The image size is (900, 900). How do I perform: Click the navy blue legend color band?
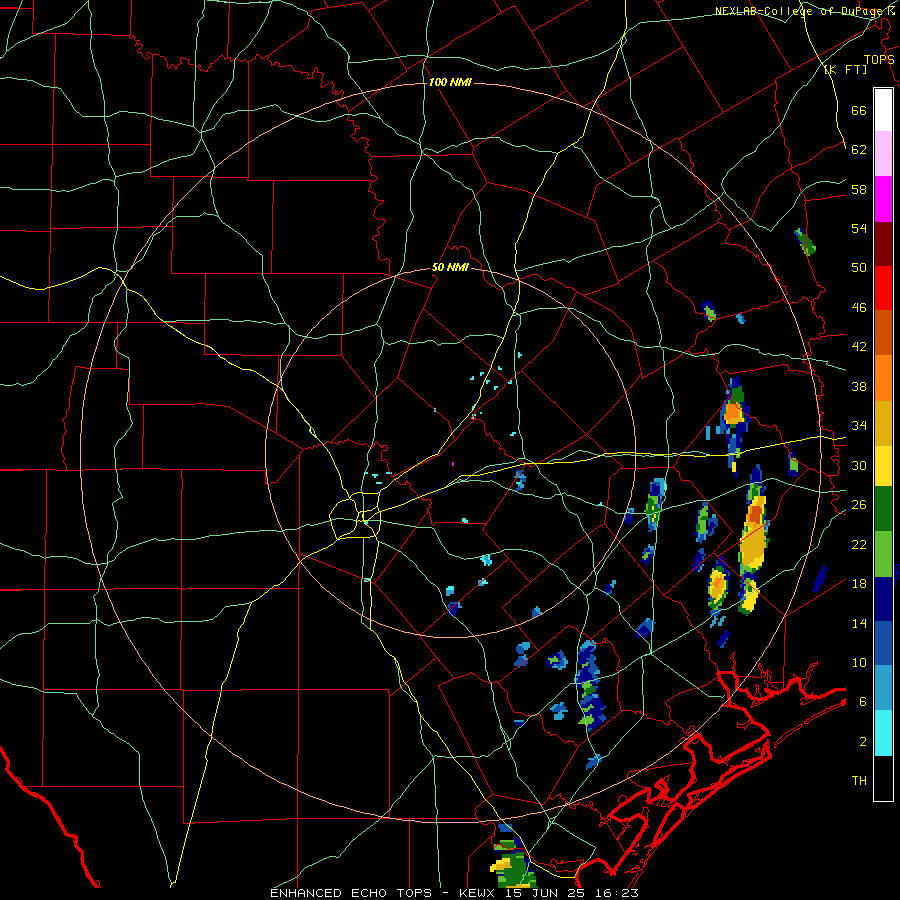(883, 599)
